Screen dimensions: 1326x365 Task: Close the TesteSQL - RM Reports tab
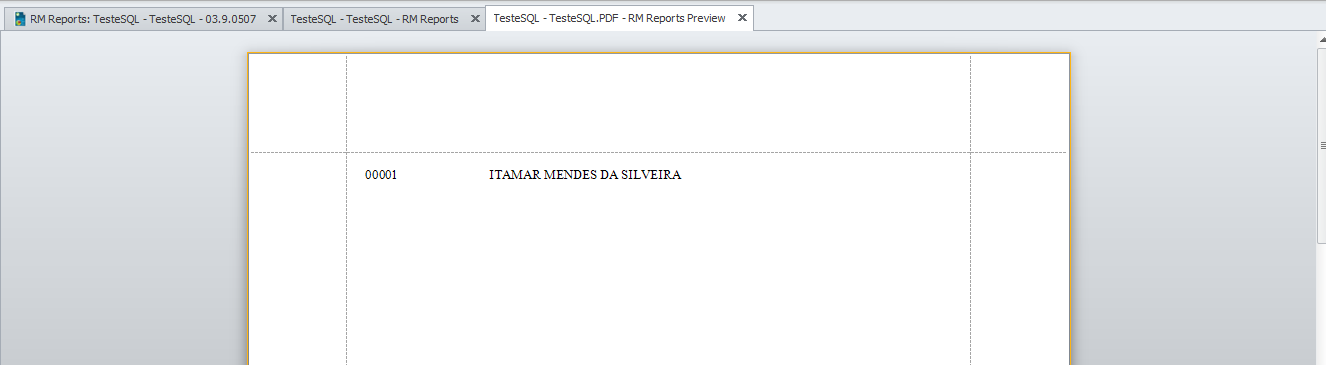[x=475, y=19]
